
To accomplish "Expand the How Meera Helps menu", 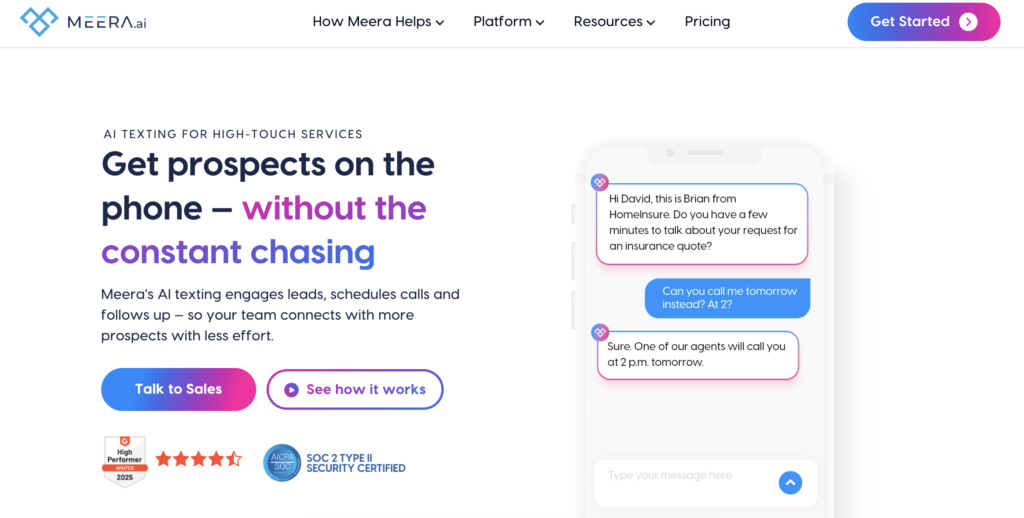I will [x=378, y=22].
